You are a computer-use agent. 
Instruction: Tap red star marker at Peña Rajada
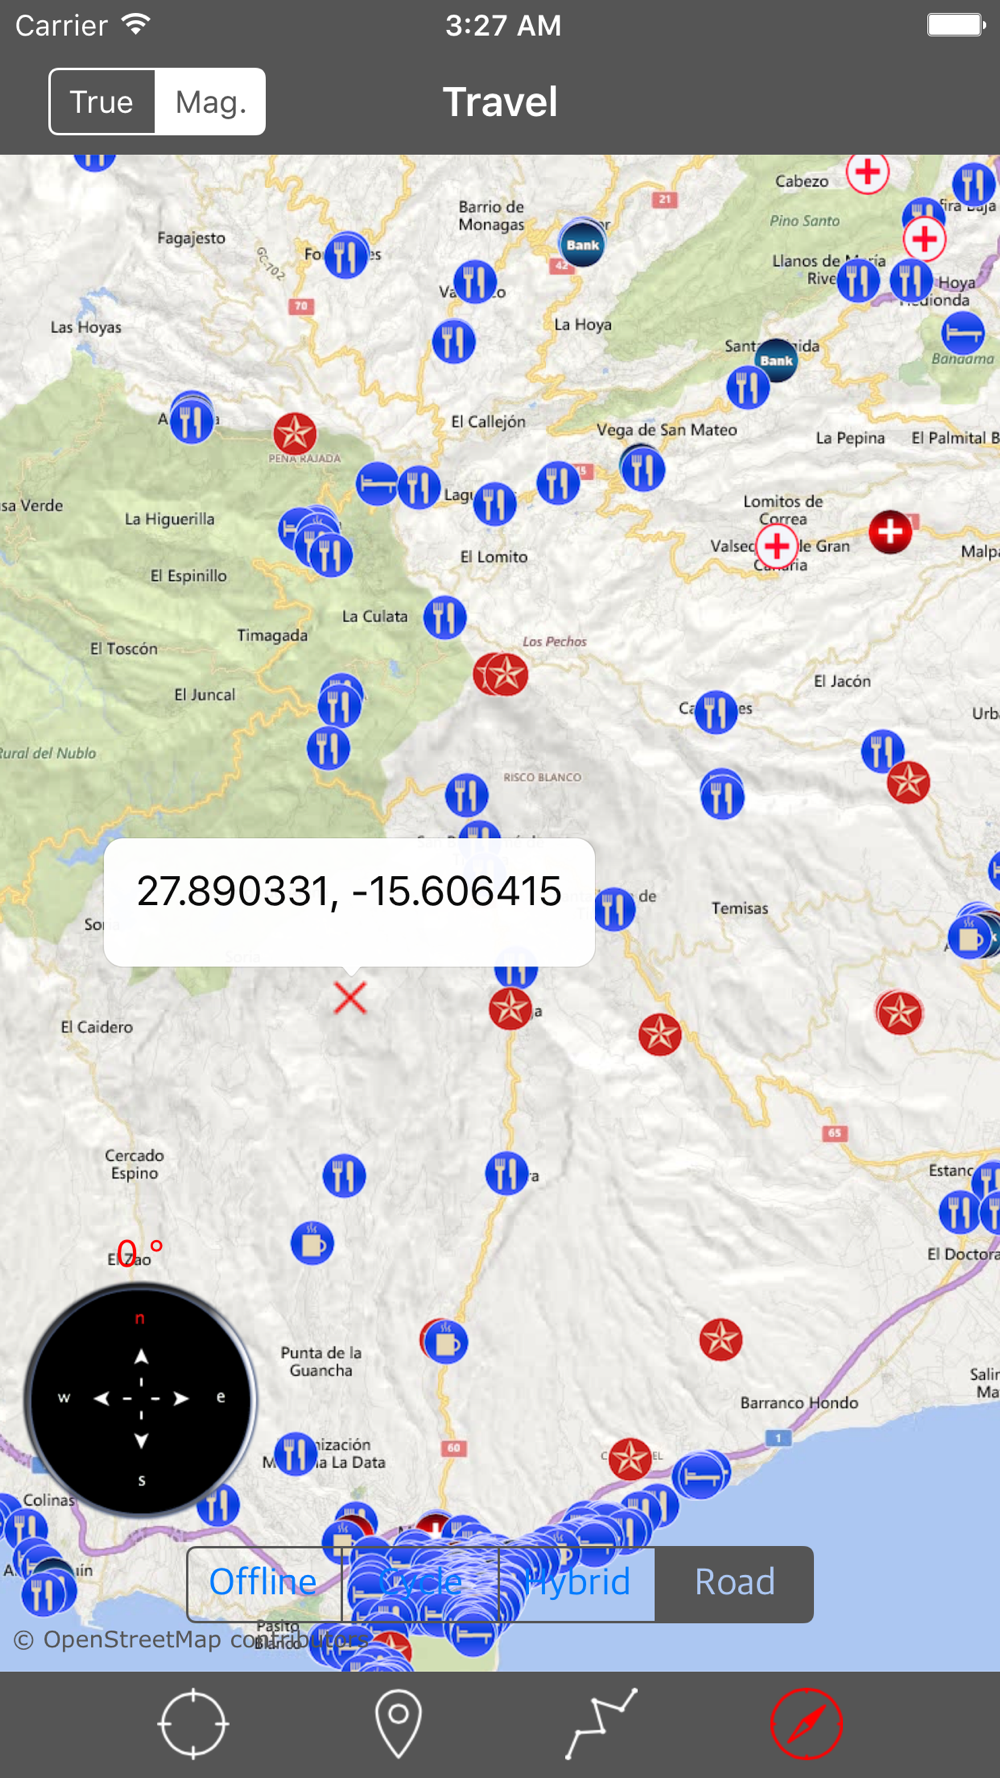[295, 433]
